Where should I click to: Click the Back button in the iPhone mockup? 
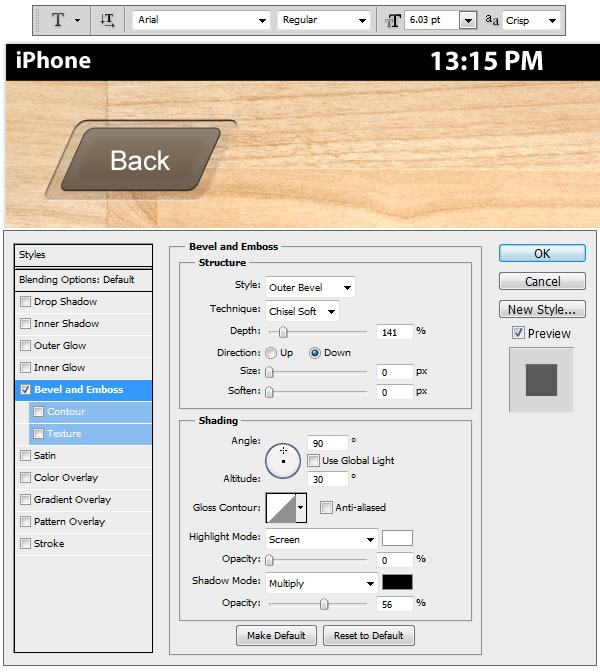click(x=140, y=160)
